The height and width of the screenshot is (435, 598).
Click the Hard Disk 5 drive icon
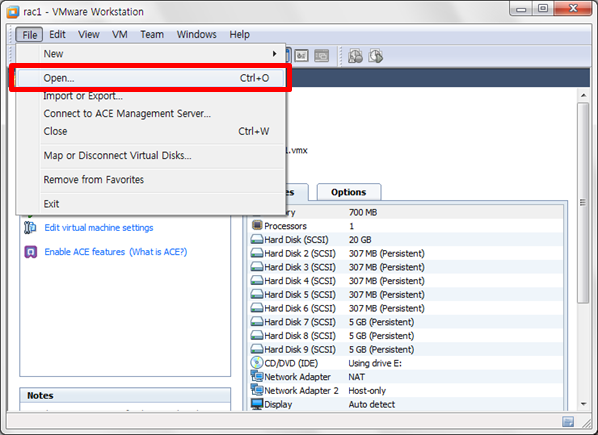pyautogui.click(x=257, y=294)
